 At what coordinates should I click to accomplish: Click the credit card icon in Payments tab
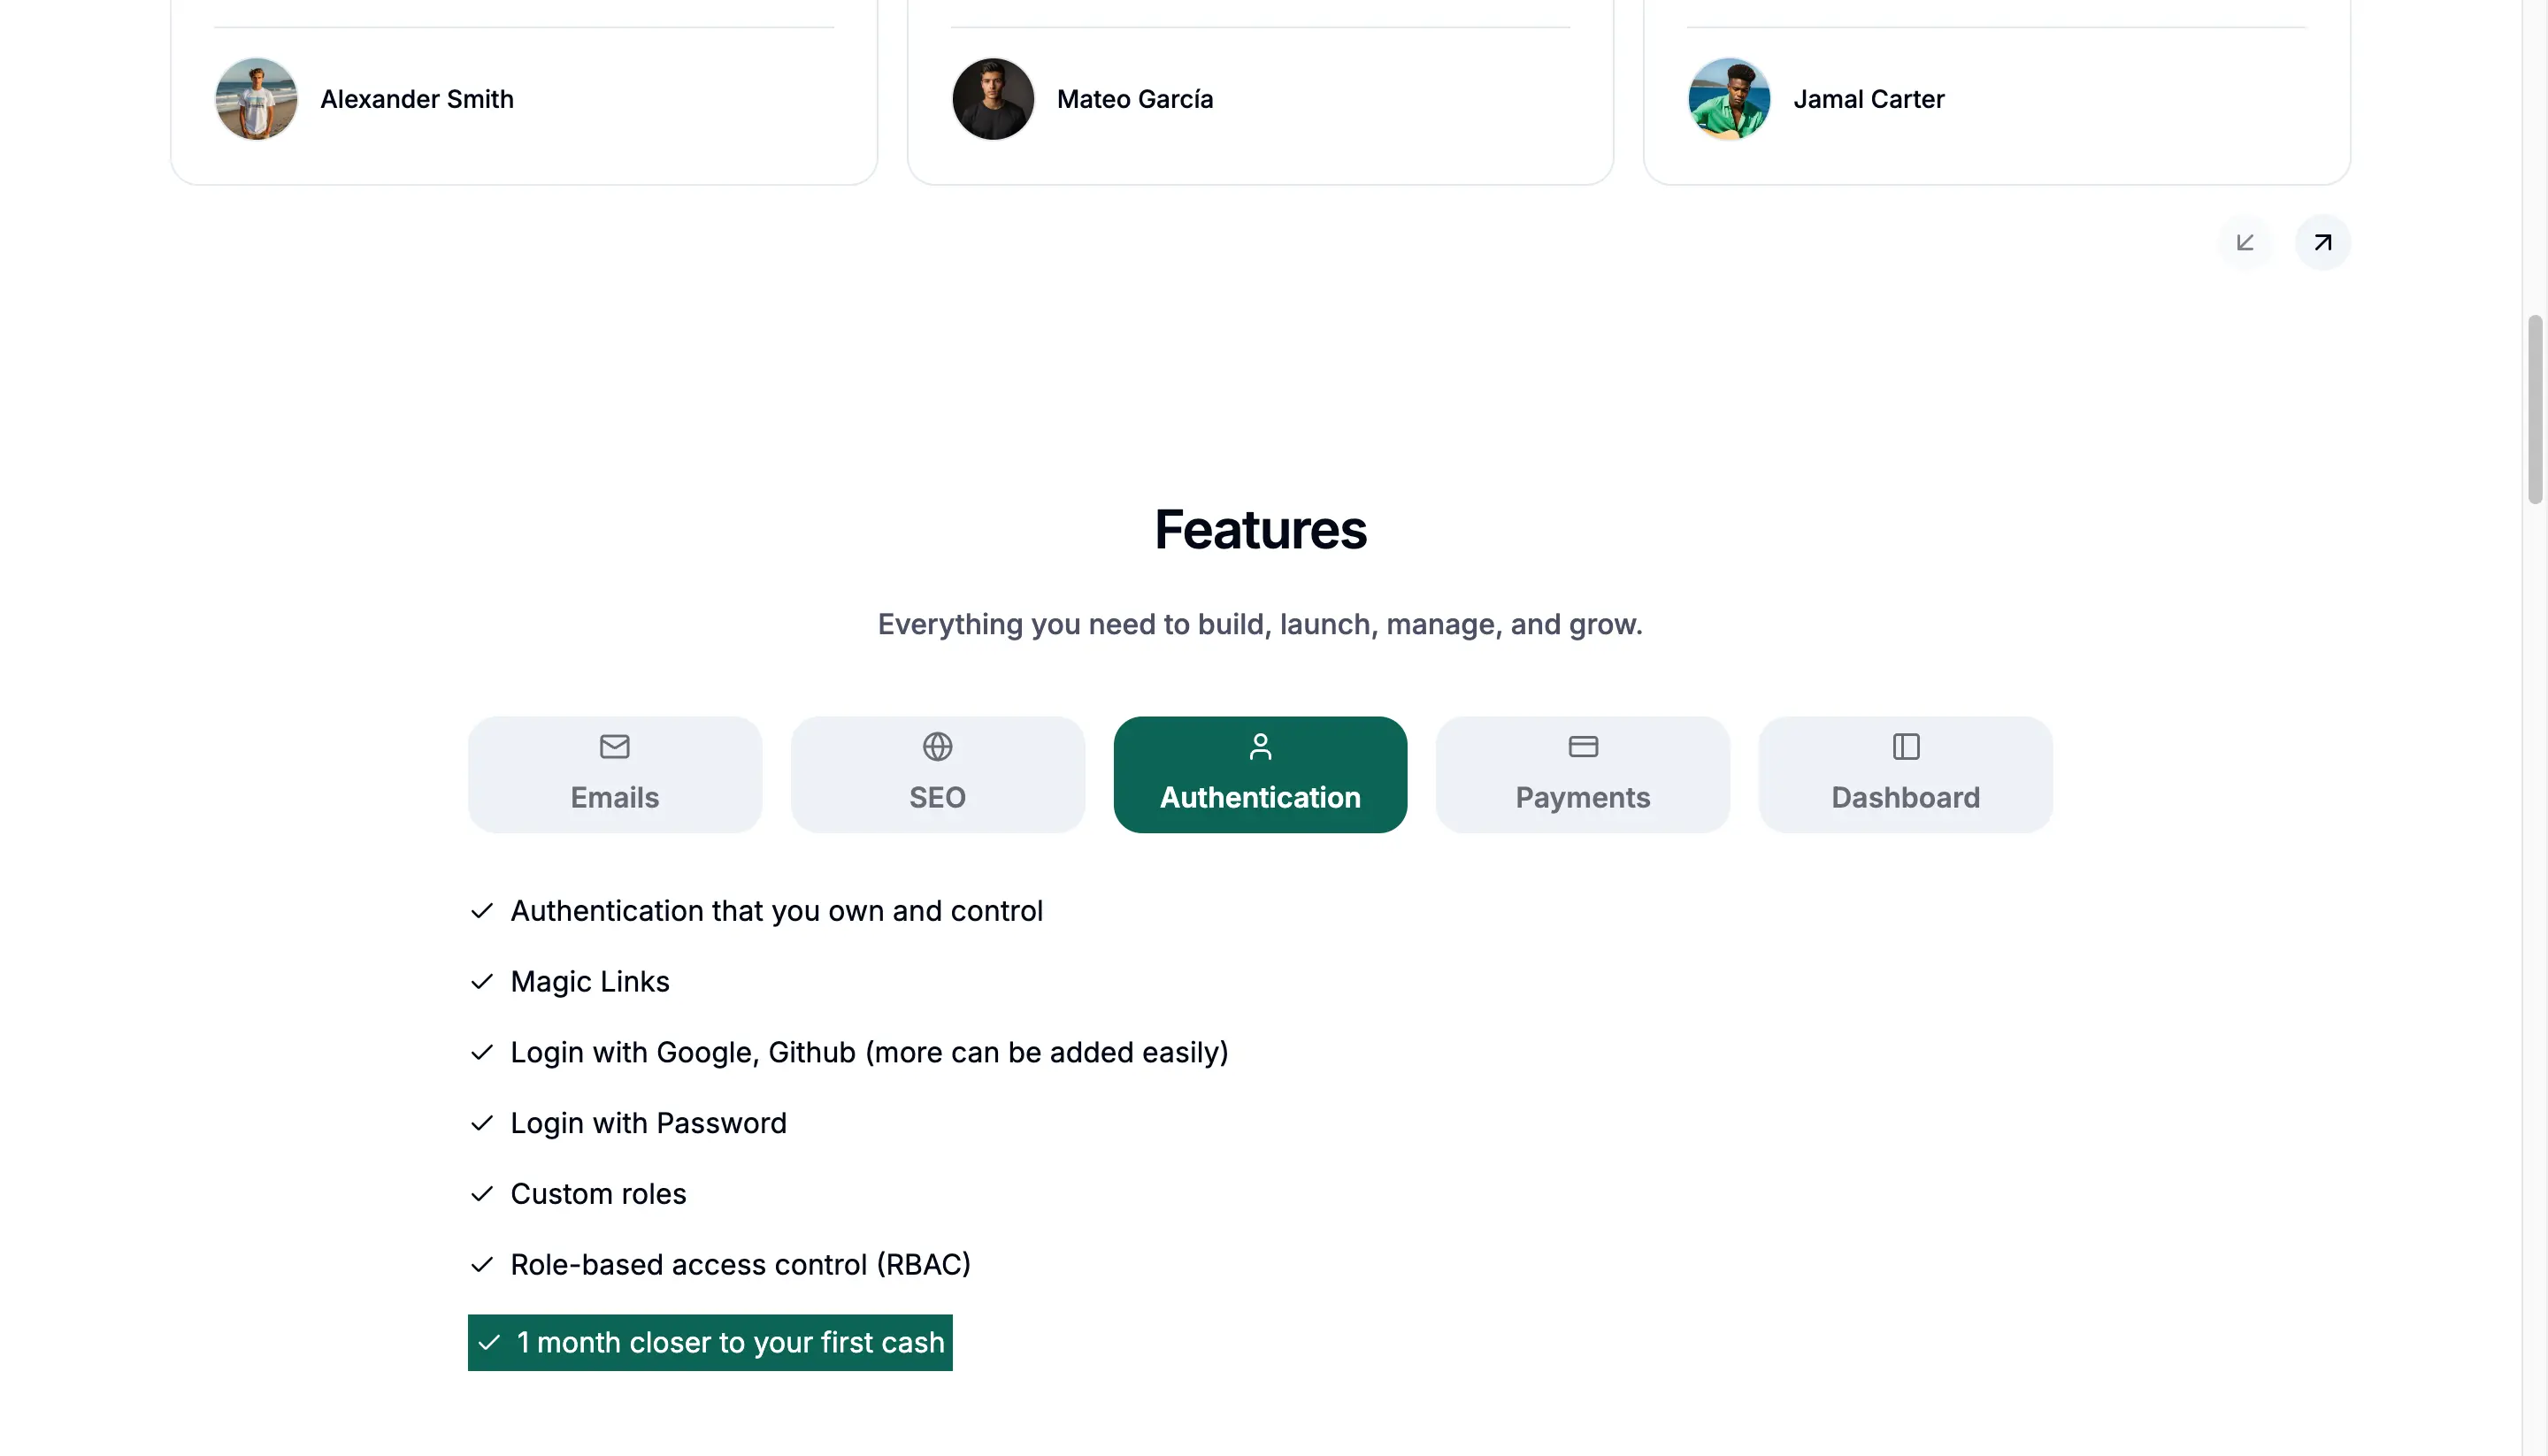pyautogui.click(x=1583, y=746)
